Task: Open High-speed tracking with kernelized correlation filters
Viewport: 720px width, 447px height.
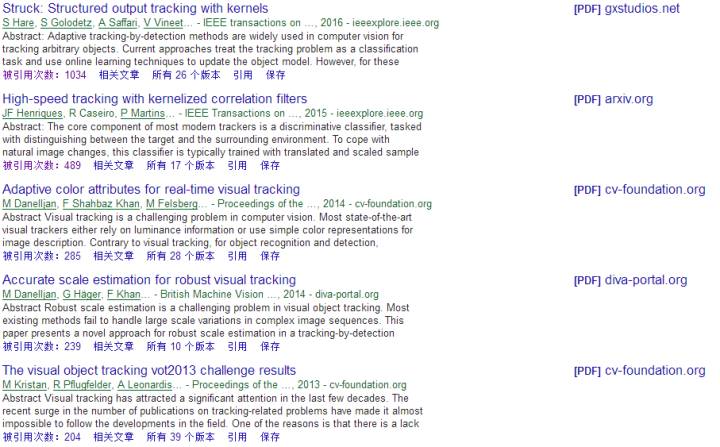Action: point(155,99)
